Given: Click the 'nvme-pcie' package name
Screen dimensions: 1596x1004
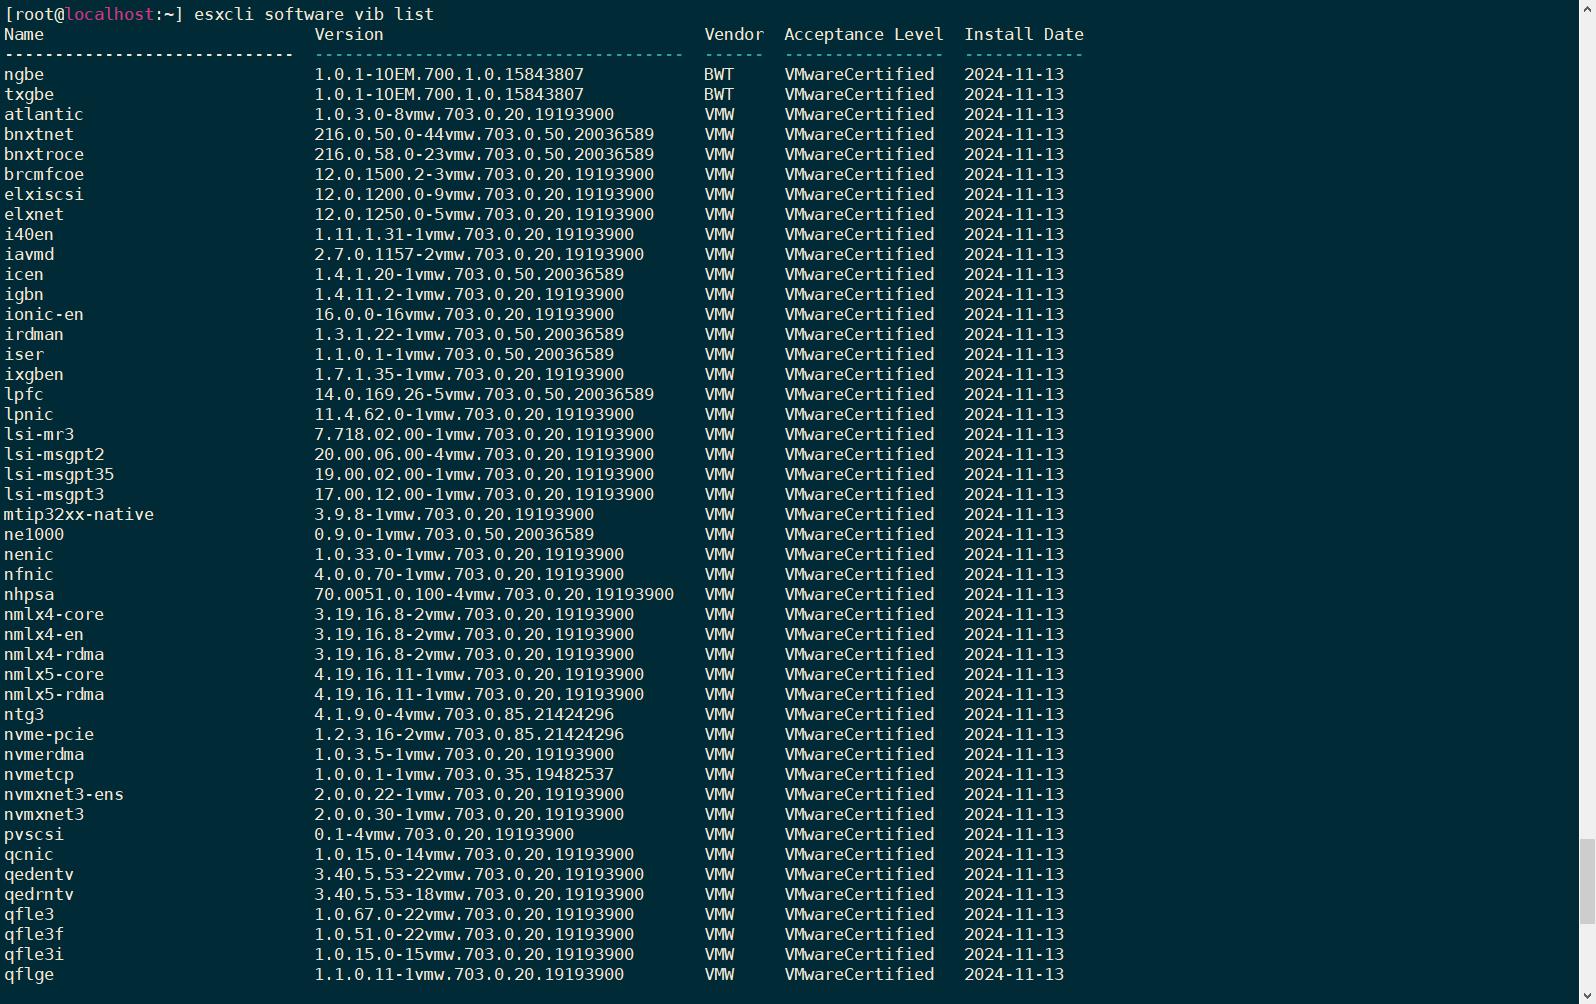Looking at the screenshot, I should tap(49, 734).
